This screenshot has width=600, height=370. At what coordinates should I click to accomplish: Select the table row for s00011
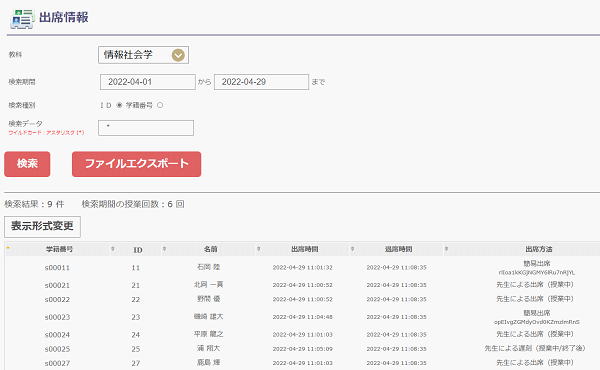(x=302, y=267)
